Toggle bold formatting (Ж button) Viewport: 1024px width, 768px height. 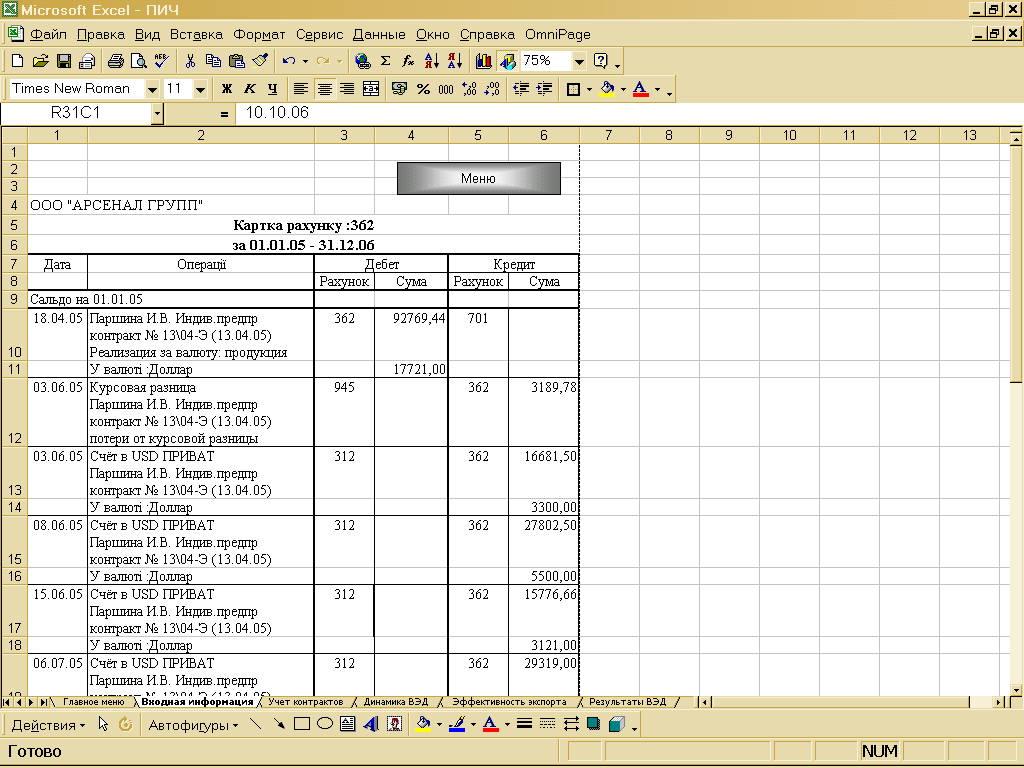click(x=227, y=89)
